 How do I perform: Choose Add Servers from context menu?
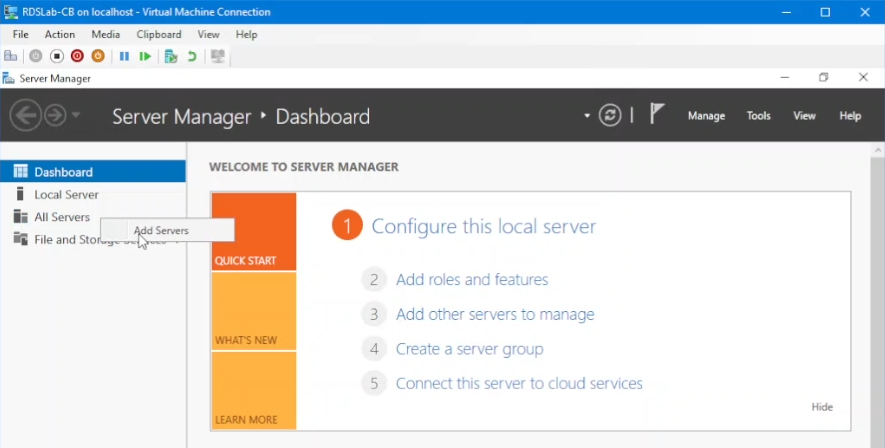click(162, 231)
